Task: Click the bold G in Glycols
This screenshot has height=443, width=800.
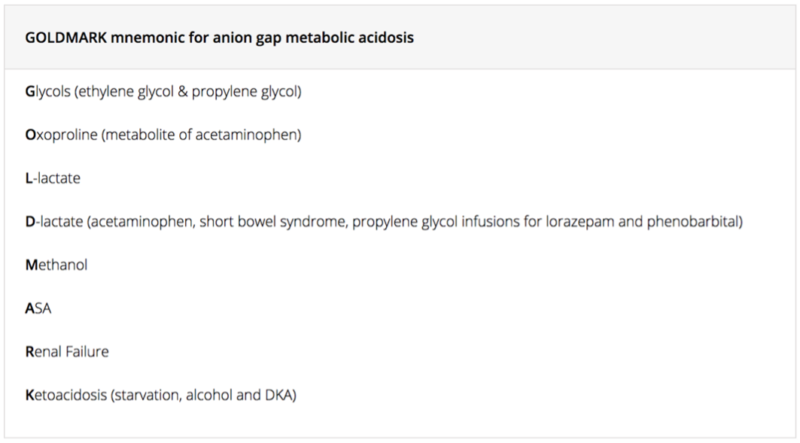Action: [x=30, y=92]
